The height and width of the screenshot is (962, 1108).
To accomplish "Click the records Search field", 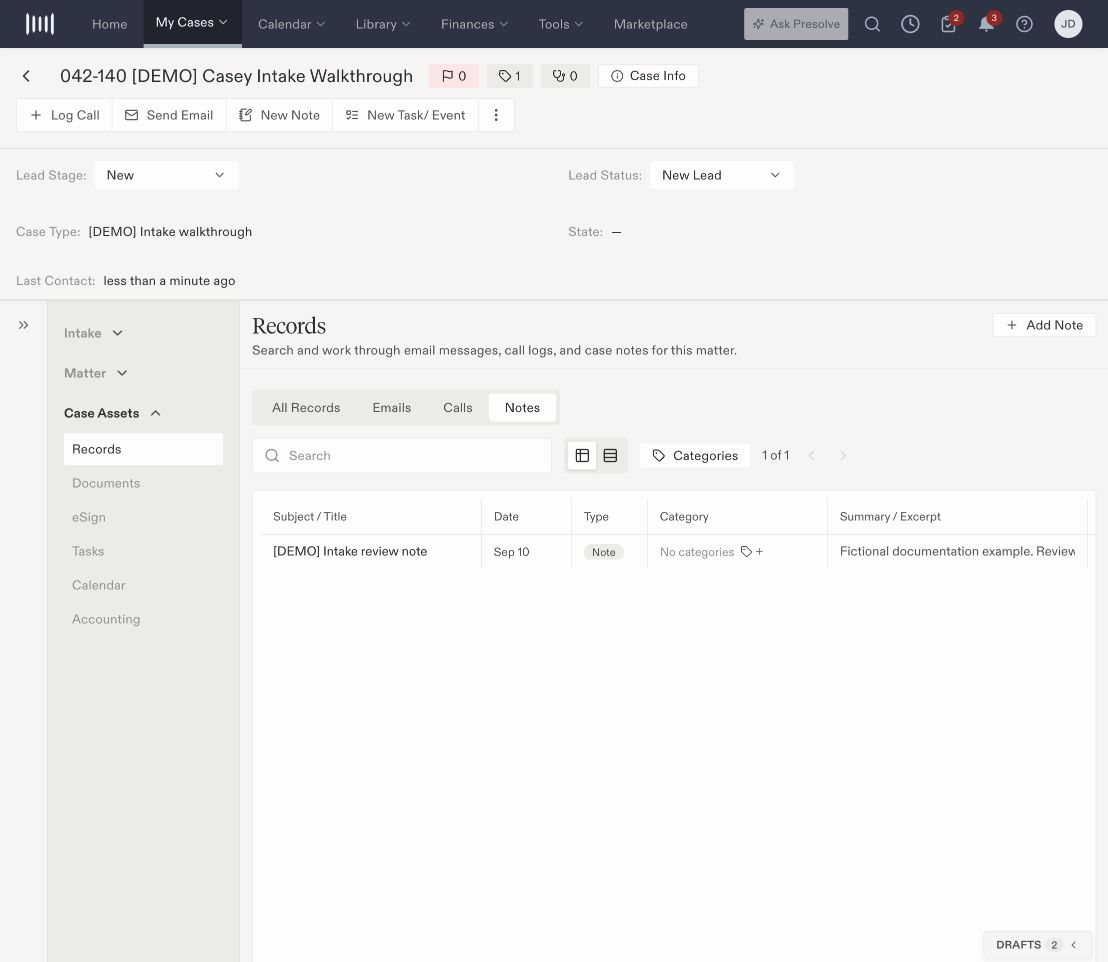I will [x=402, y=456].
